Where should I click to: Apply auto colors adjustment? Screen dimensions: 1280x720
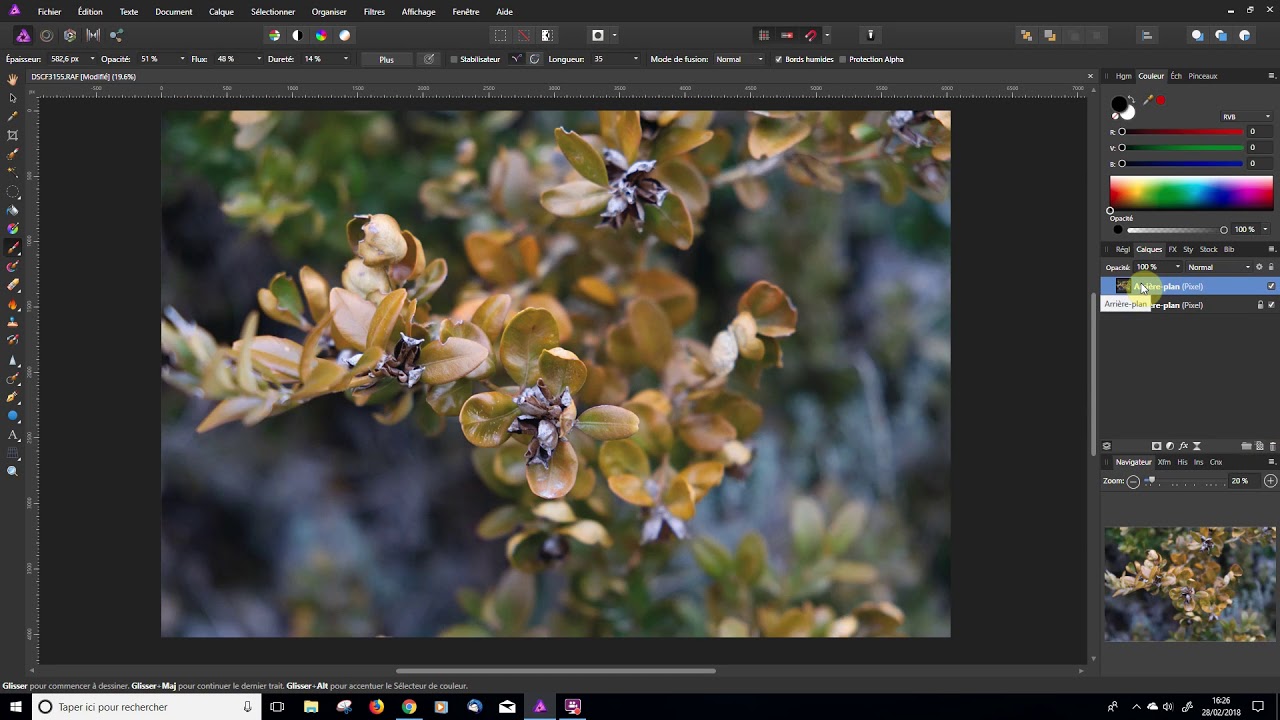point(321,35)
